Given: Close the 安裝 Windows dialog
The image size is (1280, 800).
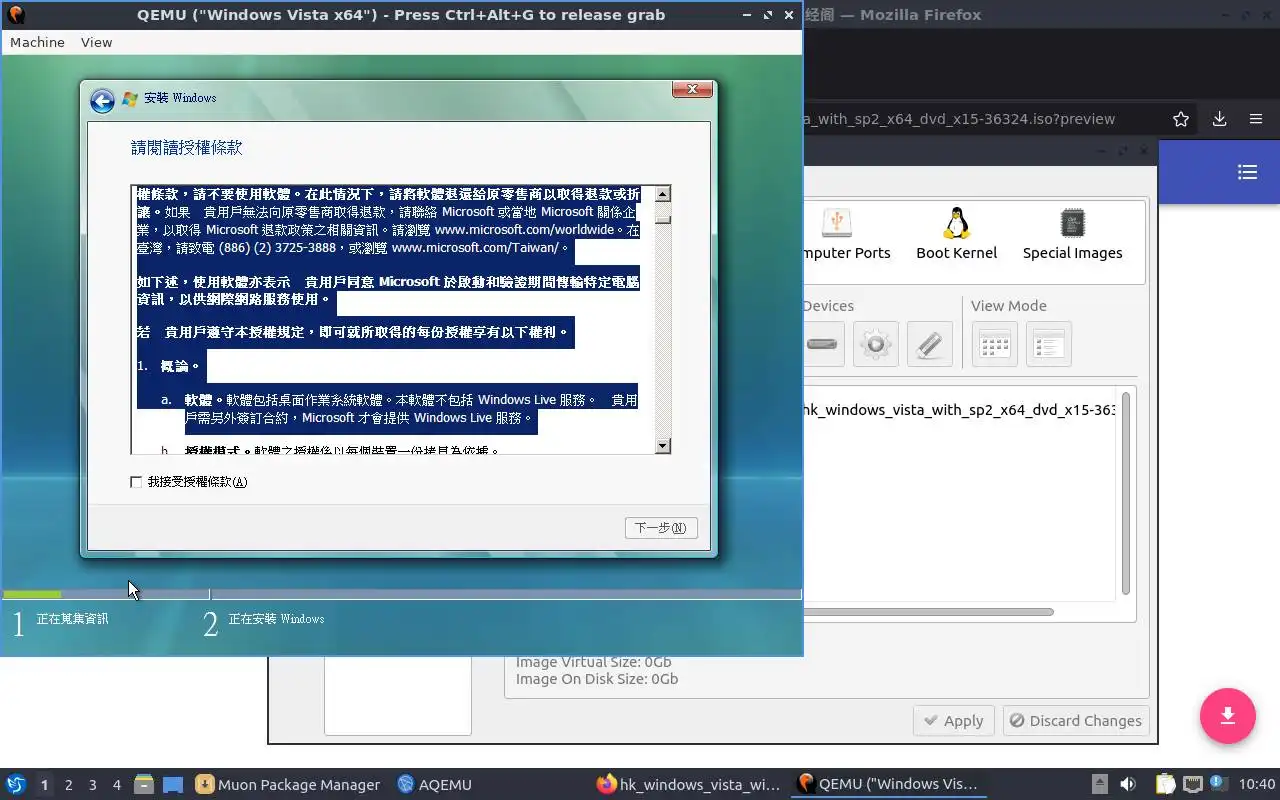Looking at the screenshot, I should pos(692,89).
